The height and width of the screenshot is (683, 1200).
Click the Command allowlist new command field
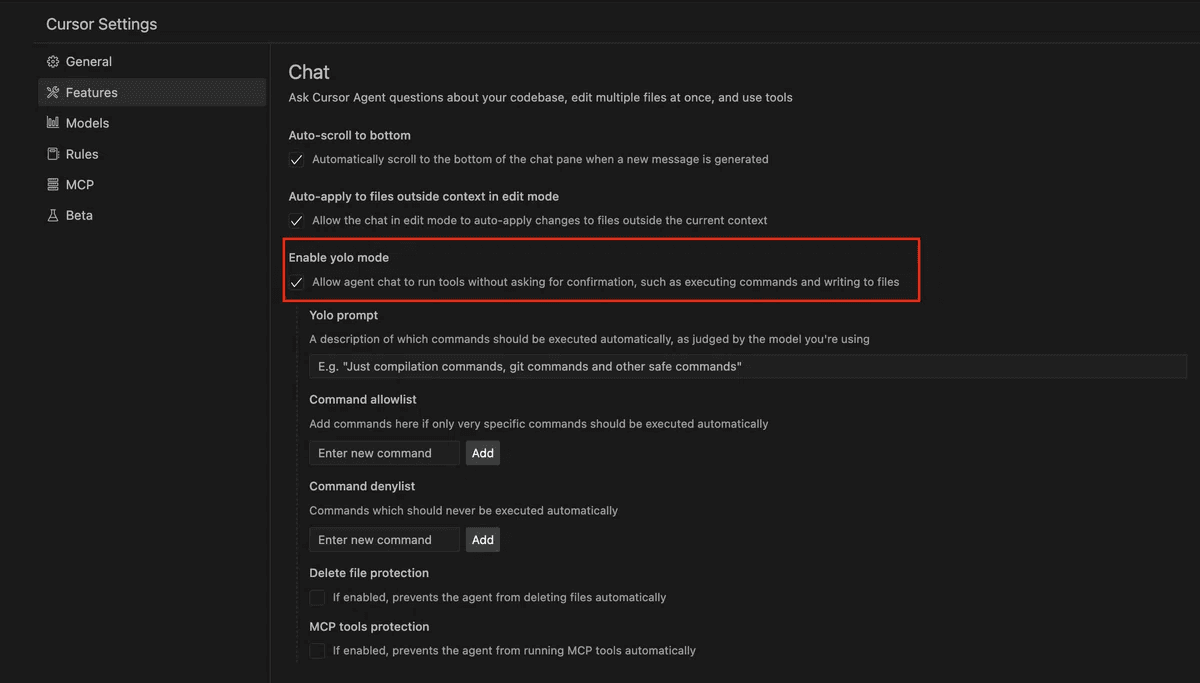384,453
